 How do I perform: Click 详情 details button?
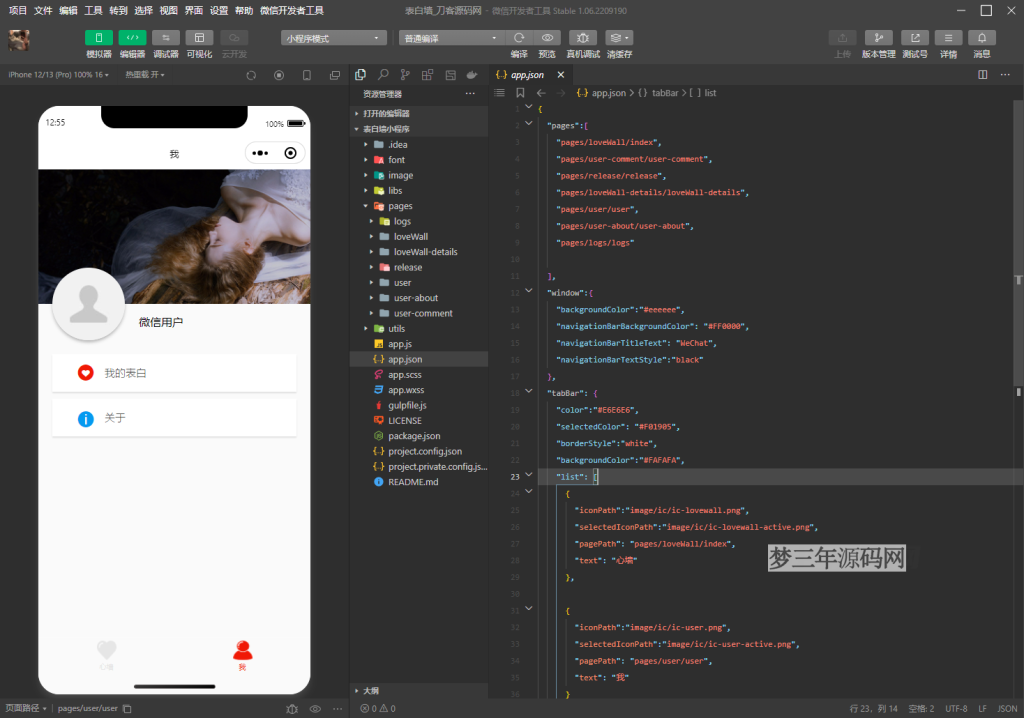click(x=948, y=38)
